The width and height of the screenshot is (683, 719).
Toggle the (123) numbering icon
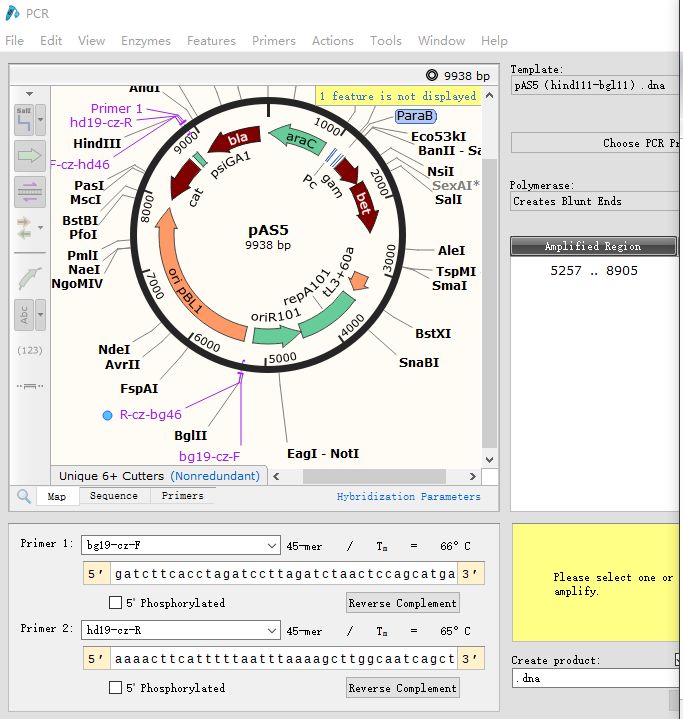pos(30,350)
